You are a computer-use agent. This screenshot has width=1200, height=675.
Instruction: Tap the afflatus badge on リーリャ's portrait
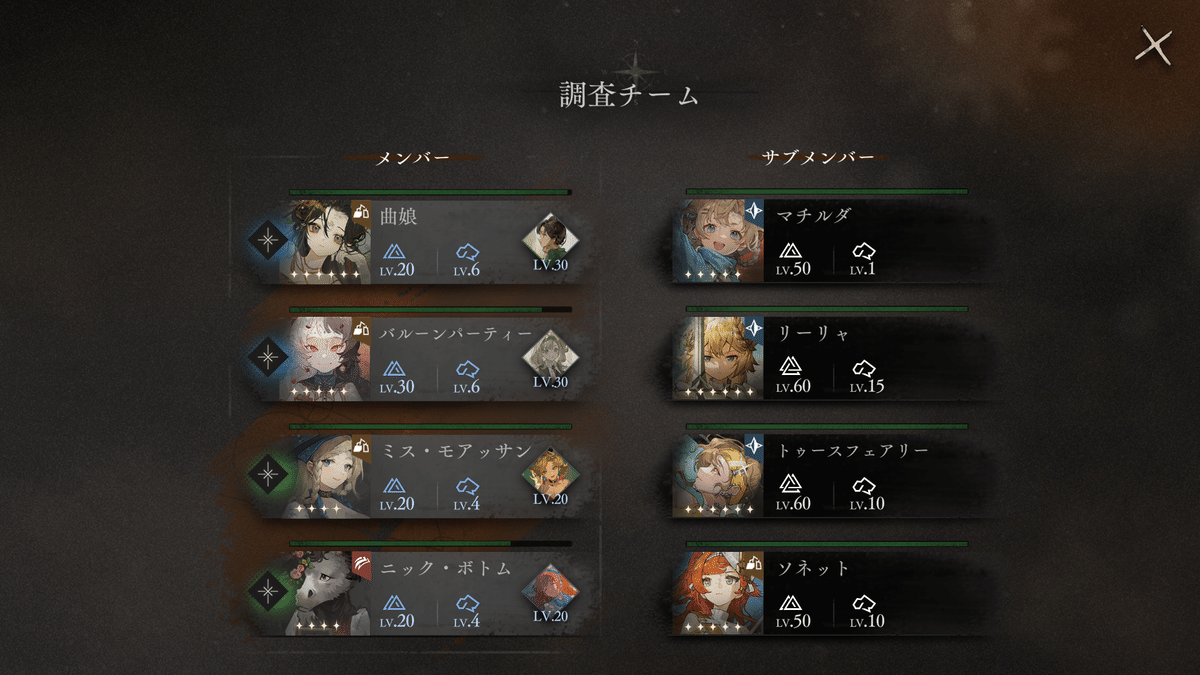coord(753,329)
